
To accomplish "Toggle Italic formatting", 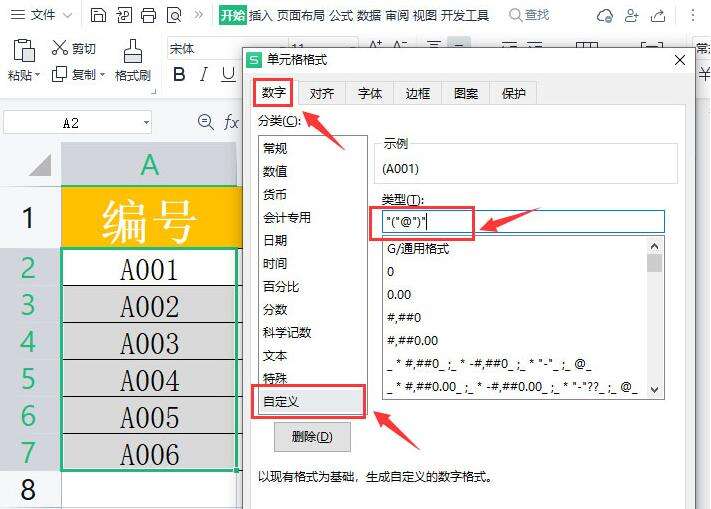I will tap(204, 74).
